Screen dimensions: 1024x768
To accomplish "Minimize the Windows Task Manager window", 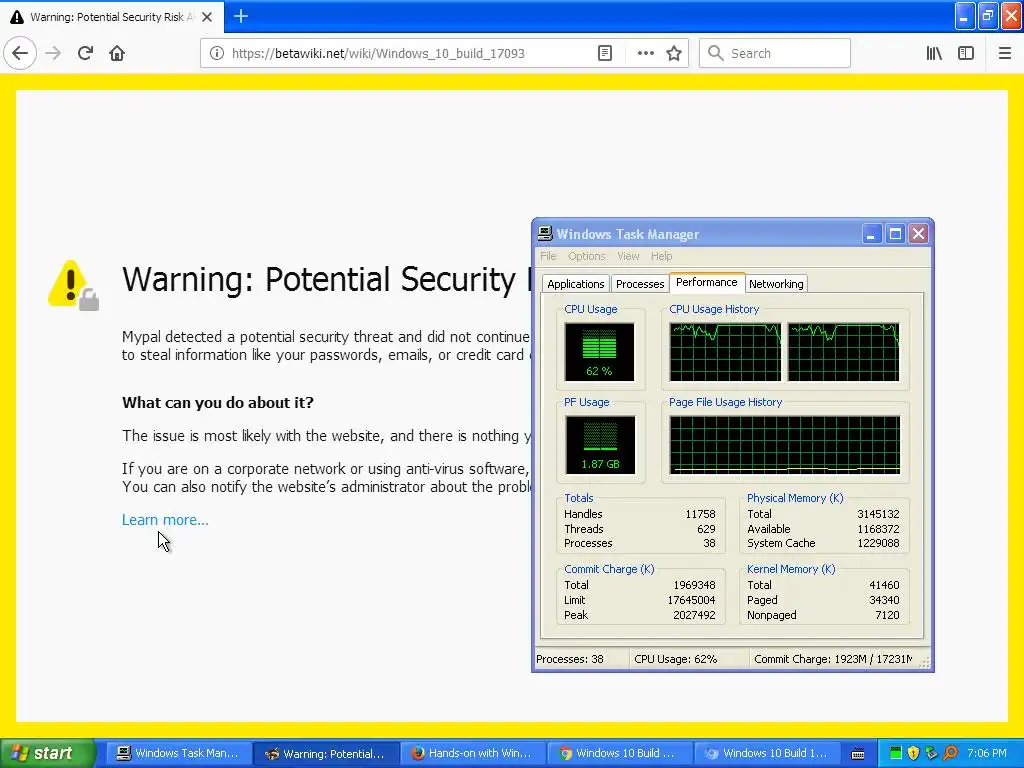I will [x=871, y=234].
